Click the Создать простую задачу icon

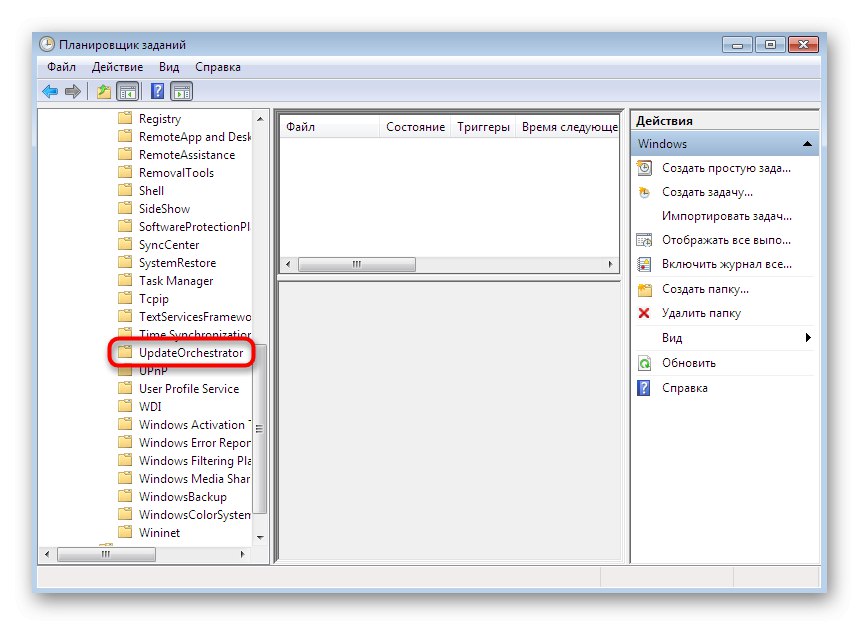(x=643, y=168)
